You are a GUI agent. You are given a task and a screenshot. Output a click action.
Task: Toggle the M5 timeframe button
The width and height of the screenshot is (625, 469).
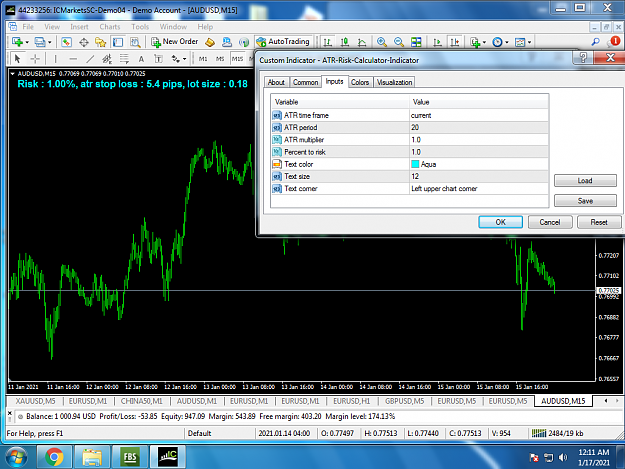pos(220,59)
